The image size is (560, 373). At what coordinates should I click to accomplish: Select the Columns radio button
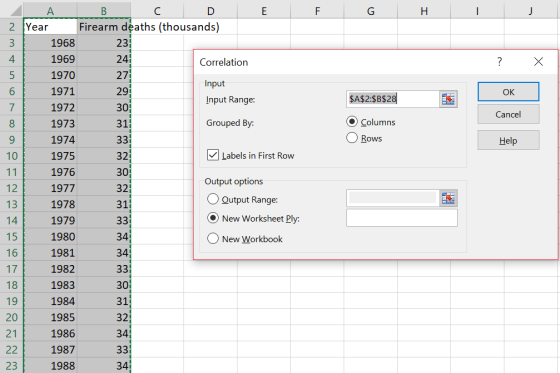tap(352, 122)
